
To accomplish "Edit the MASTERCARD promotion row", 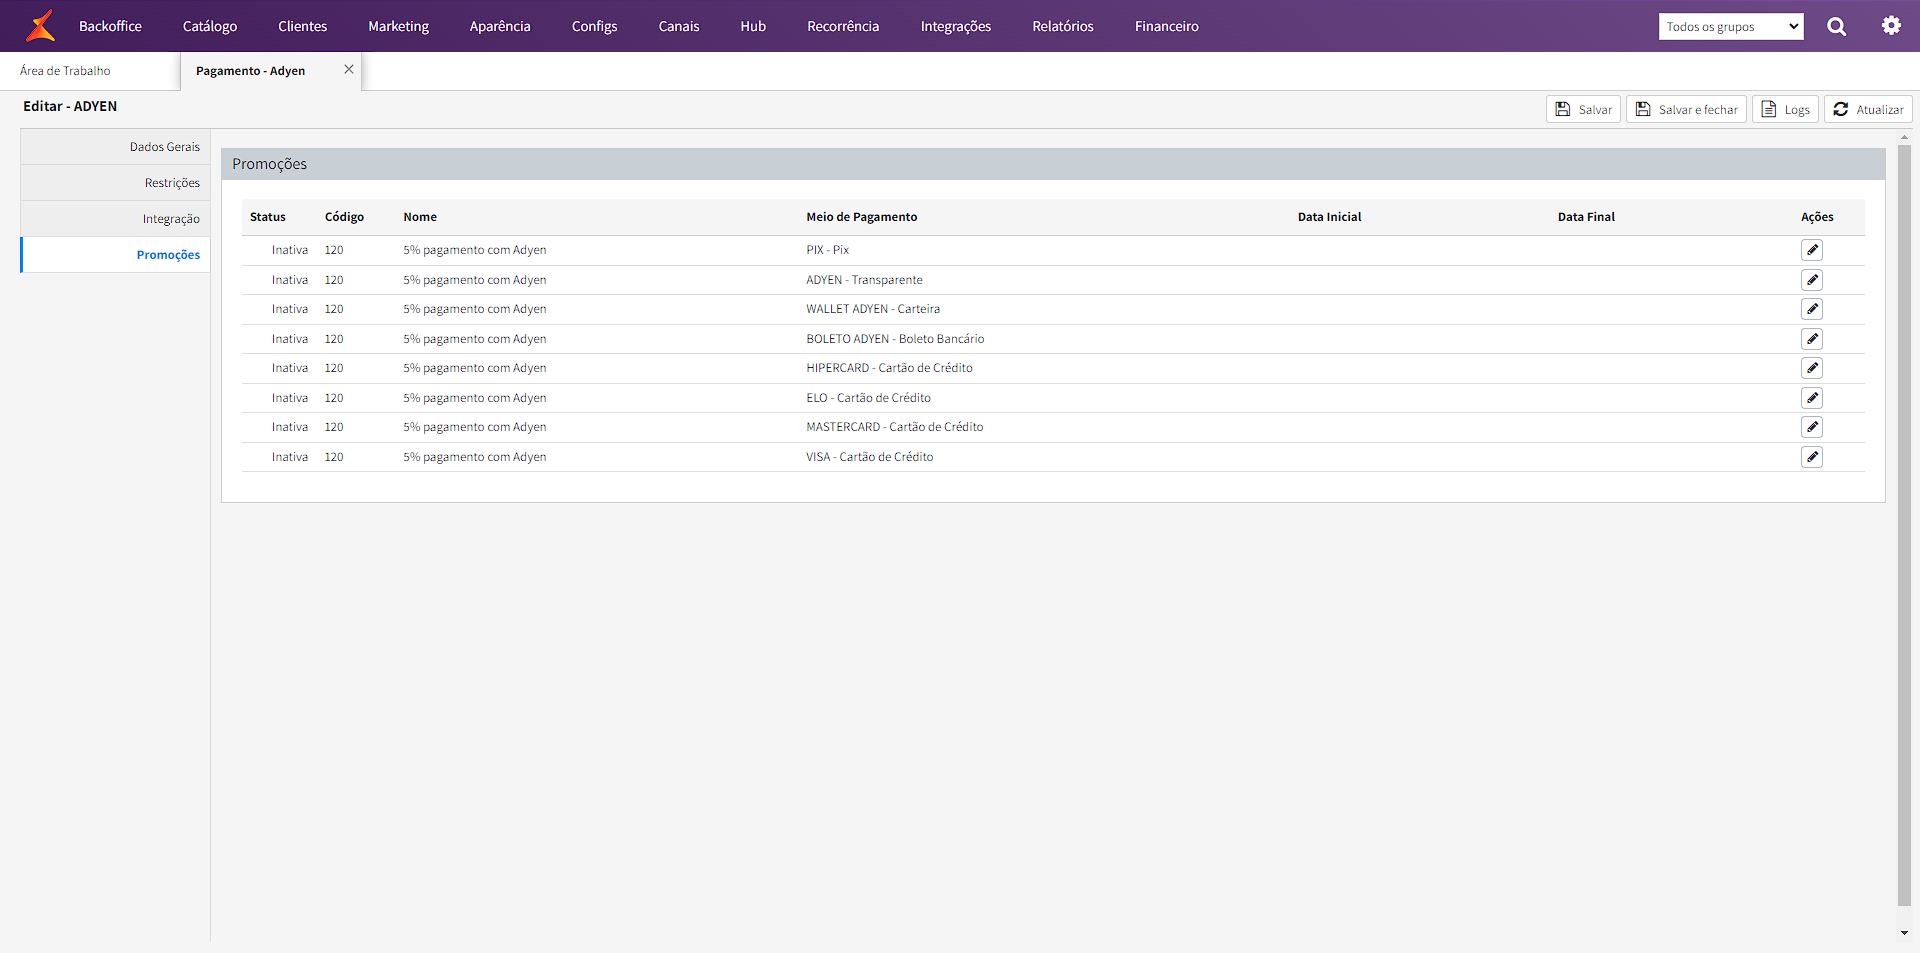I will click(x=1812, y=427).
